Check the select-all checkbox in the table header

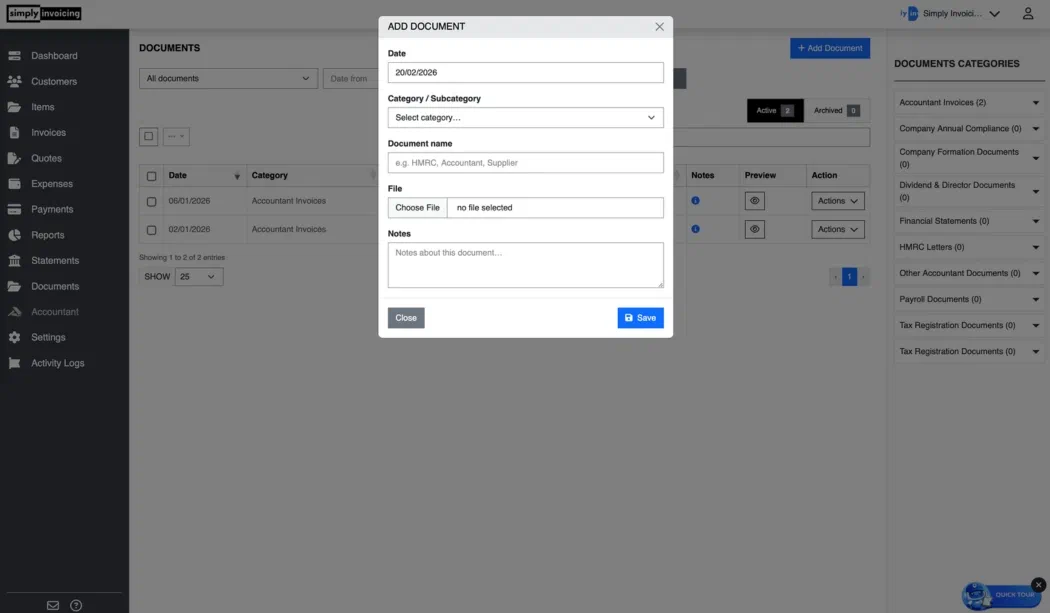coord(151,175)
